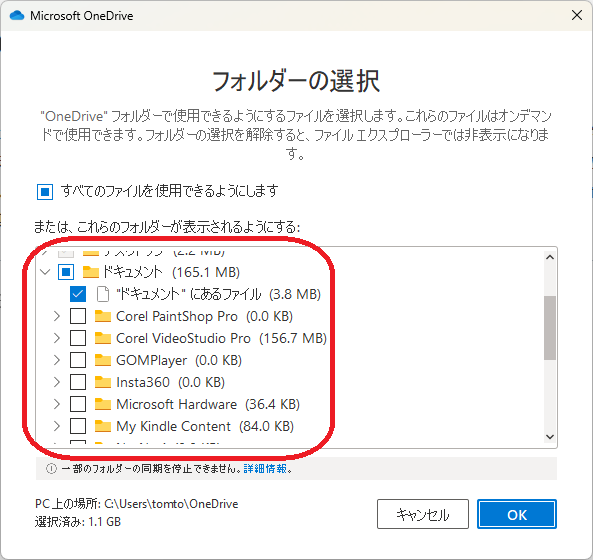Check the Microsoft Hardware checkbox
Image resolution: width=593 pixels, height=560 pixels.
(x=78, y=404)
